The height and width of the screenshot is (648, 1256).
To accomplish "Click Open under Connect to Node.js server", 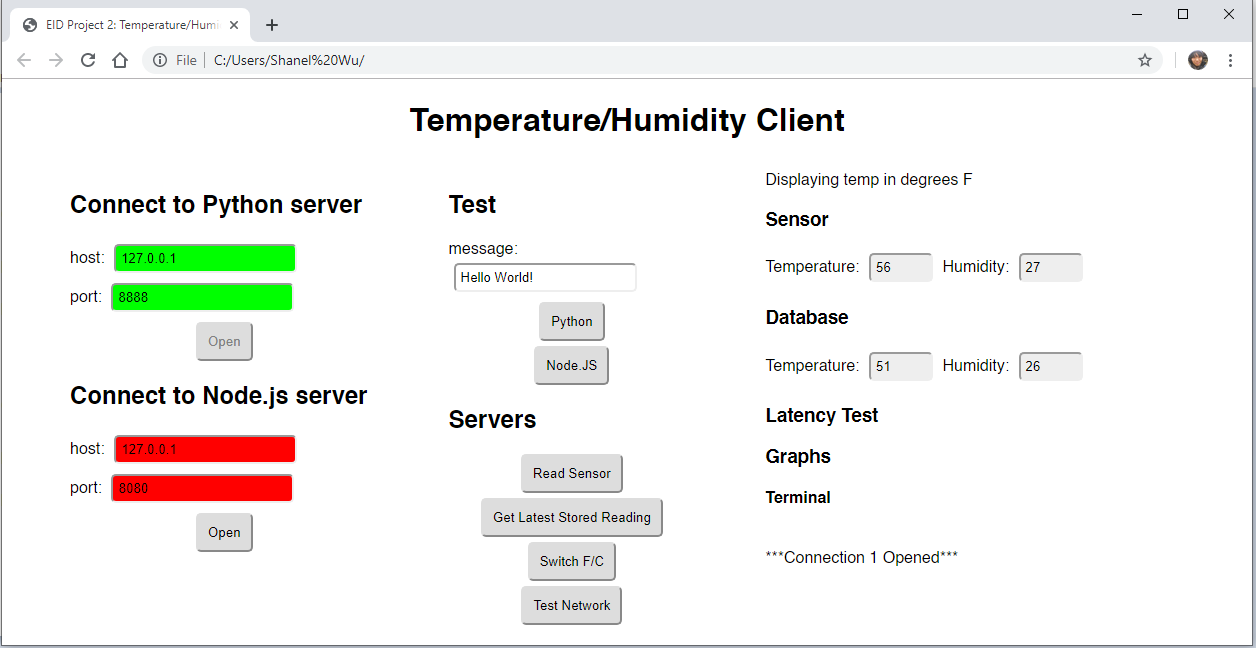I will click(224, 532).
